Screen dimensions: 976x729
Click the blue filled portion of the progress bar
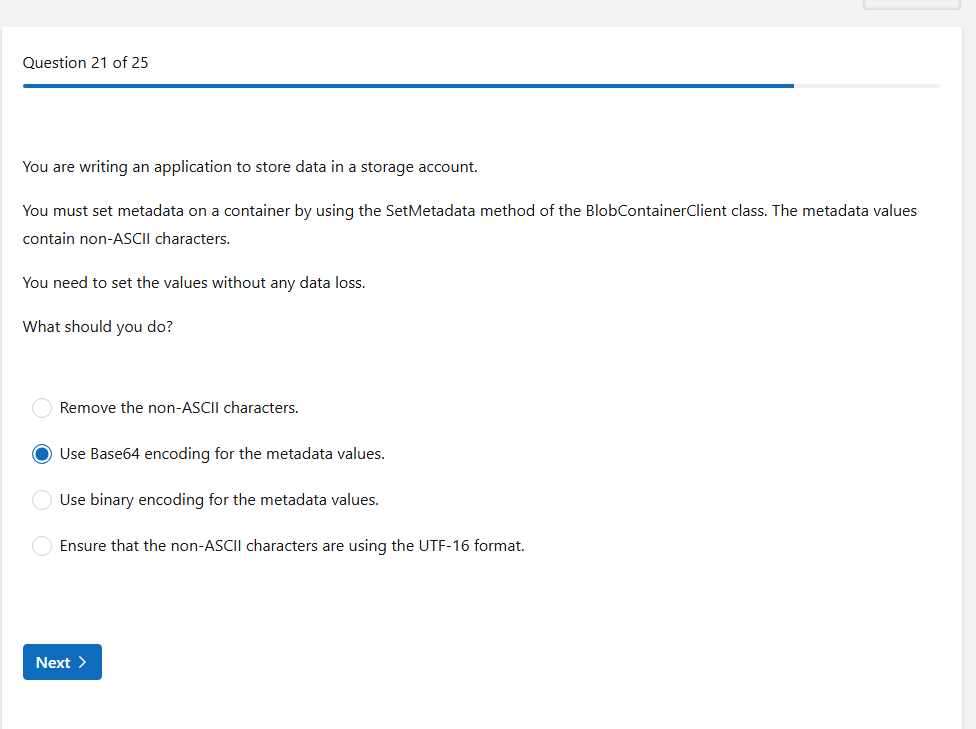pos(400,86)
